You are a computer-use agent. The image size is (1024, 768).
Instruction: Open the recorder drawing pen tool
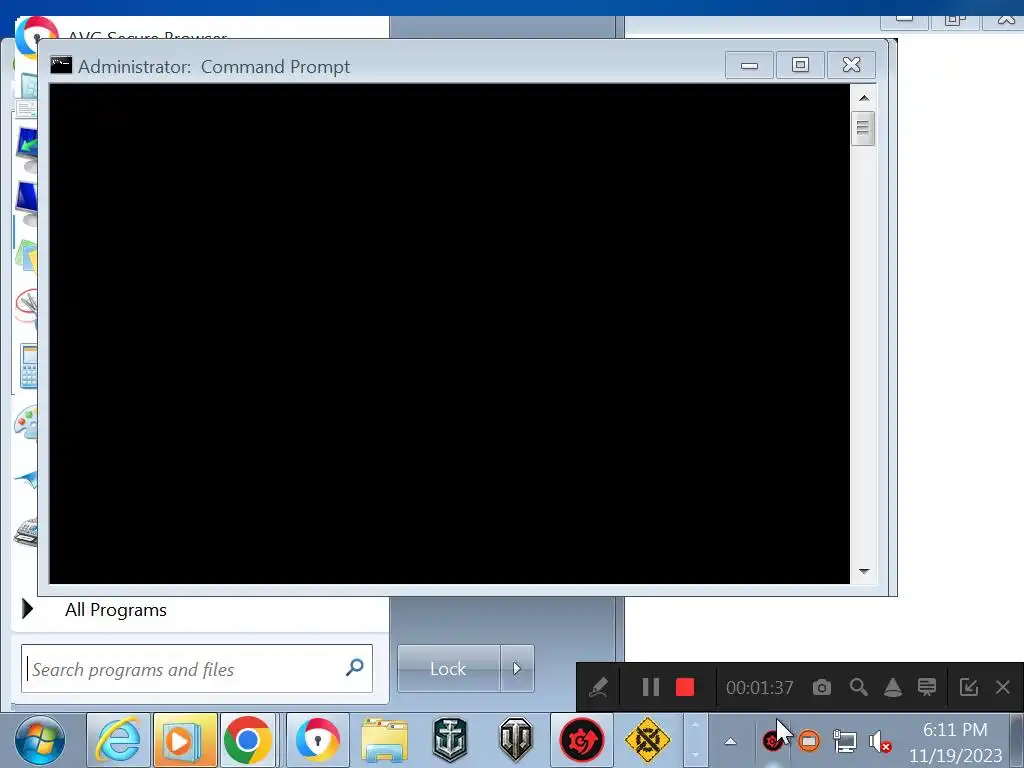pos(599,687)
